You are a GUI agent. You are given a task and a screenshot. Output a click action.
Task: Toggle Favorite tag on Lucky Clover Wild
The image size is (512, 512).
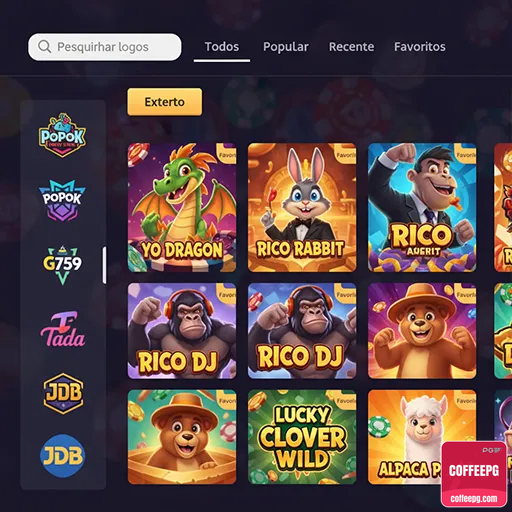345,400
